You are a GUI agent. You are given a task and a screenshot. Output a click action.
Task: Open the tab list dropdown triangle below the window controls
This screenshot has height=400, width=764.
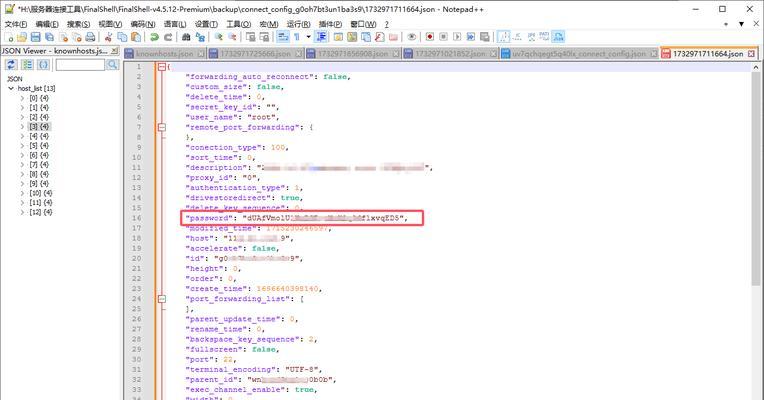[741, 24]
